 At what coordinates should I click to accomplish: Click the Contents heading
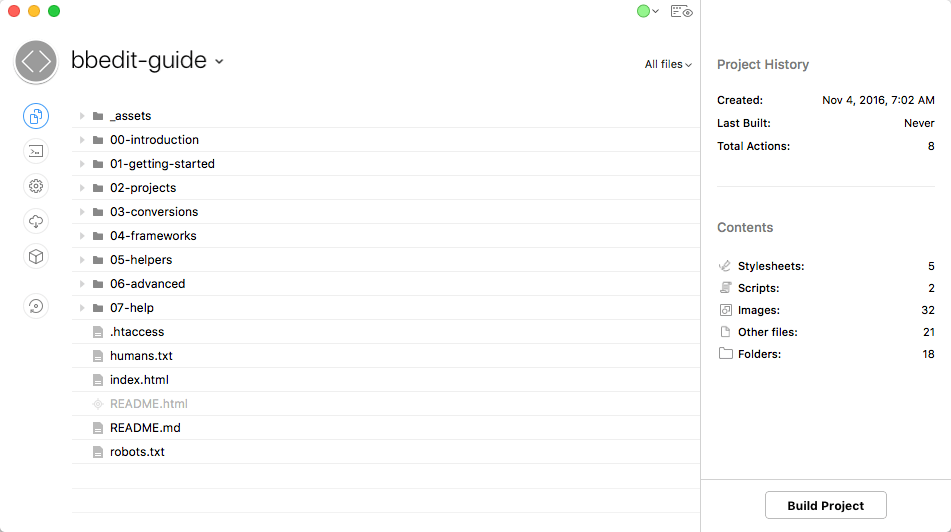coord(745,227)
